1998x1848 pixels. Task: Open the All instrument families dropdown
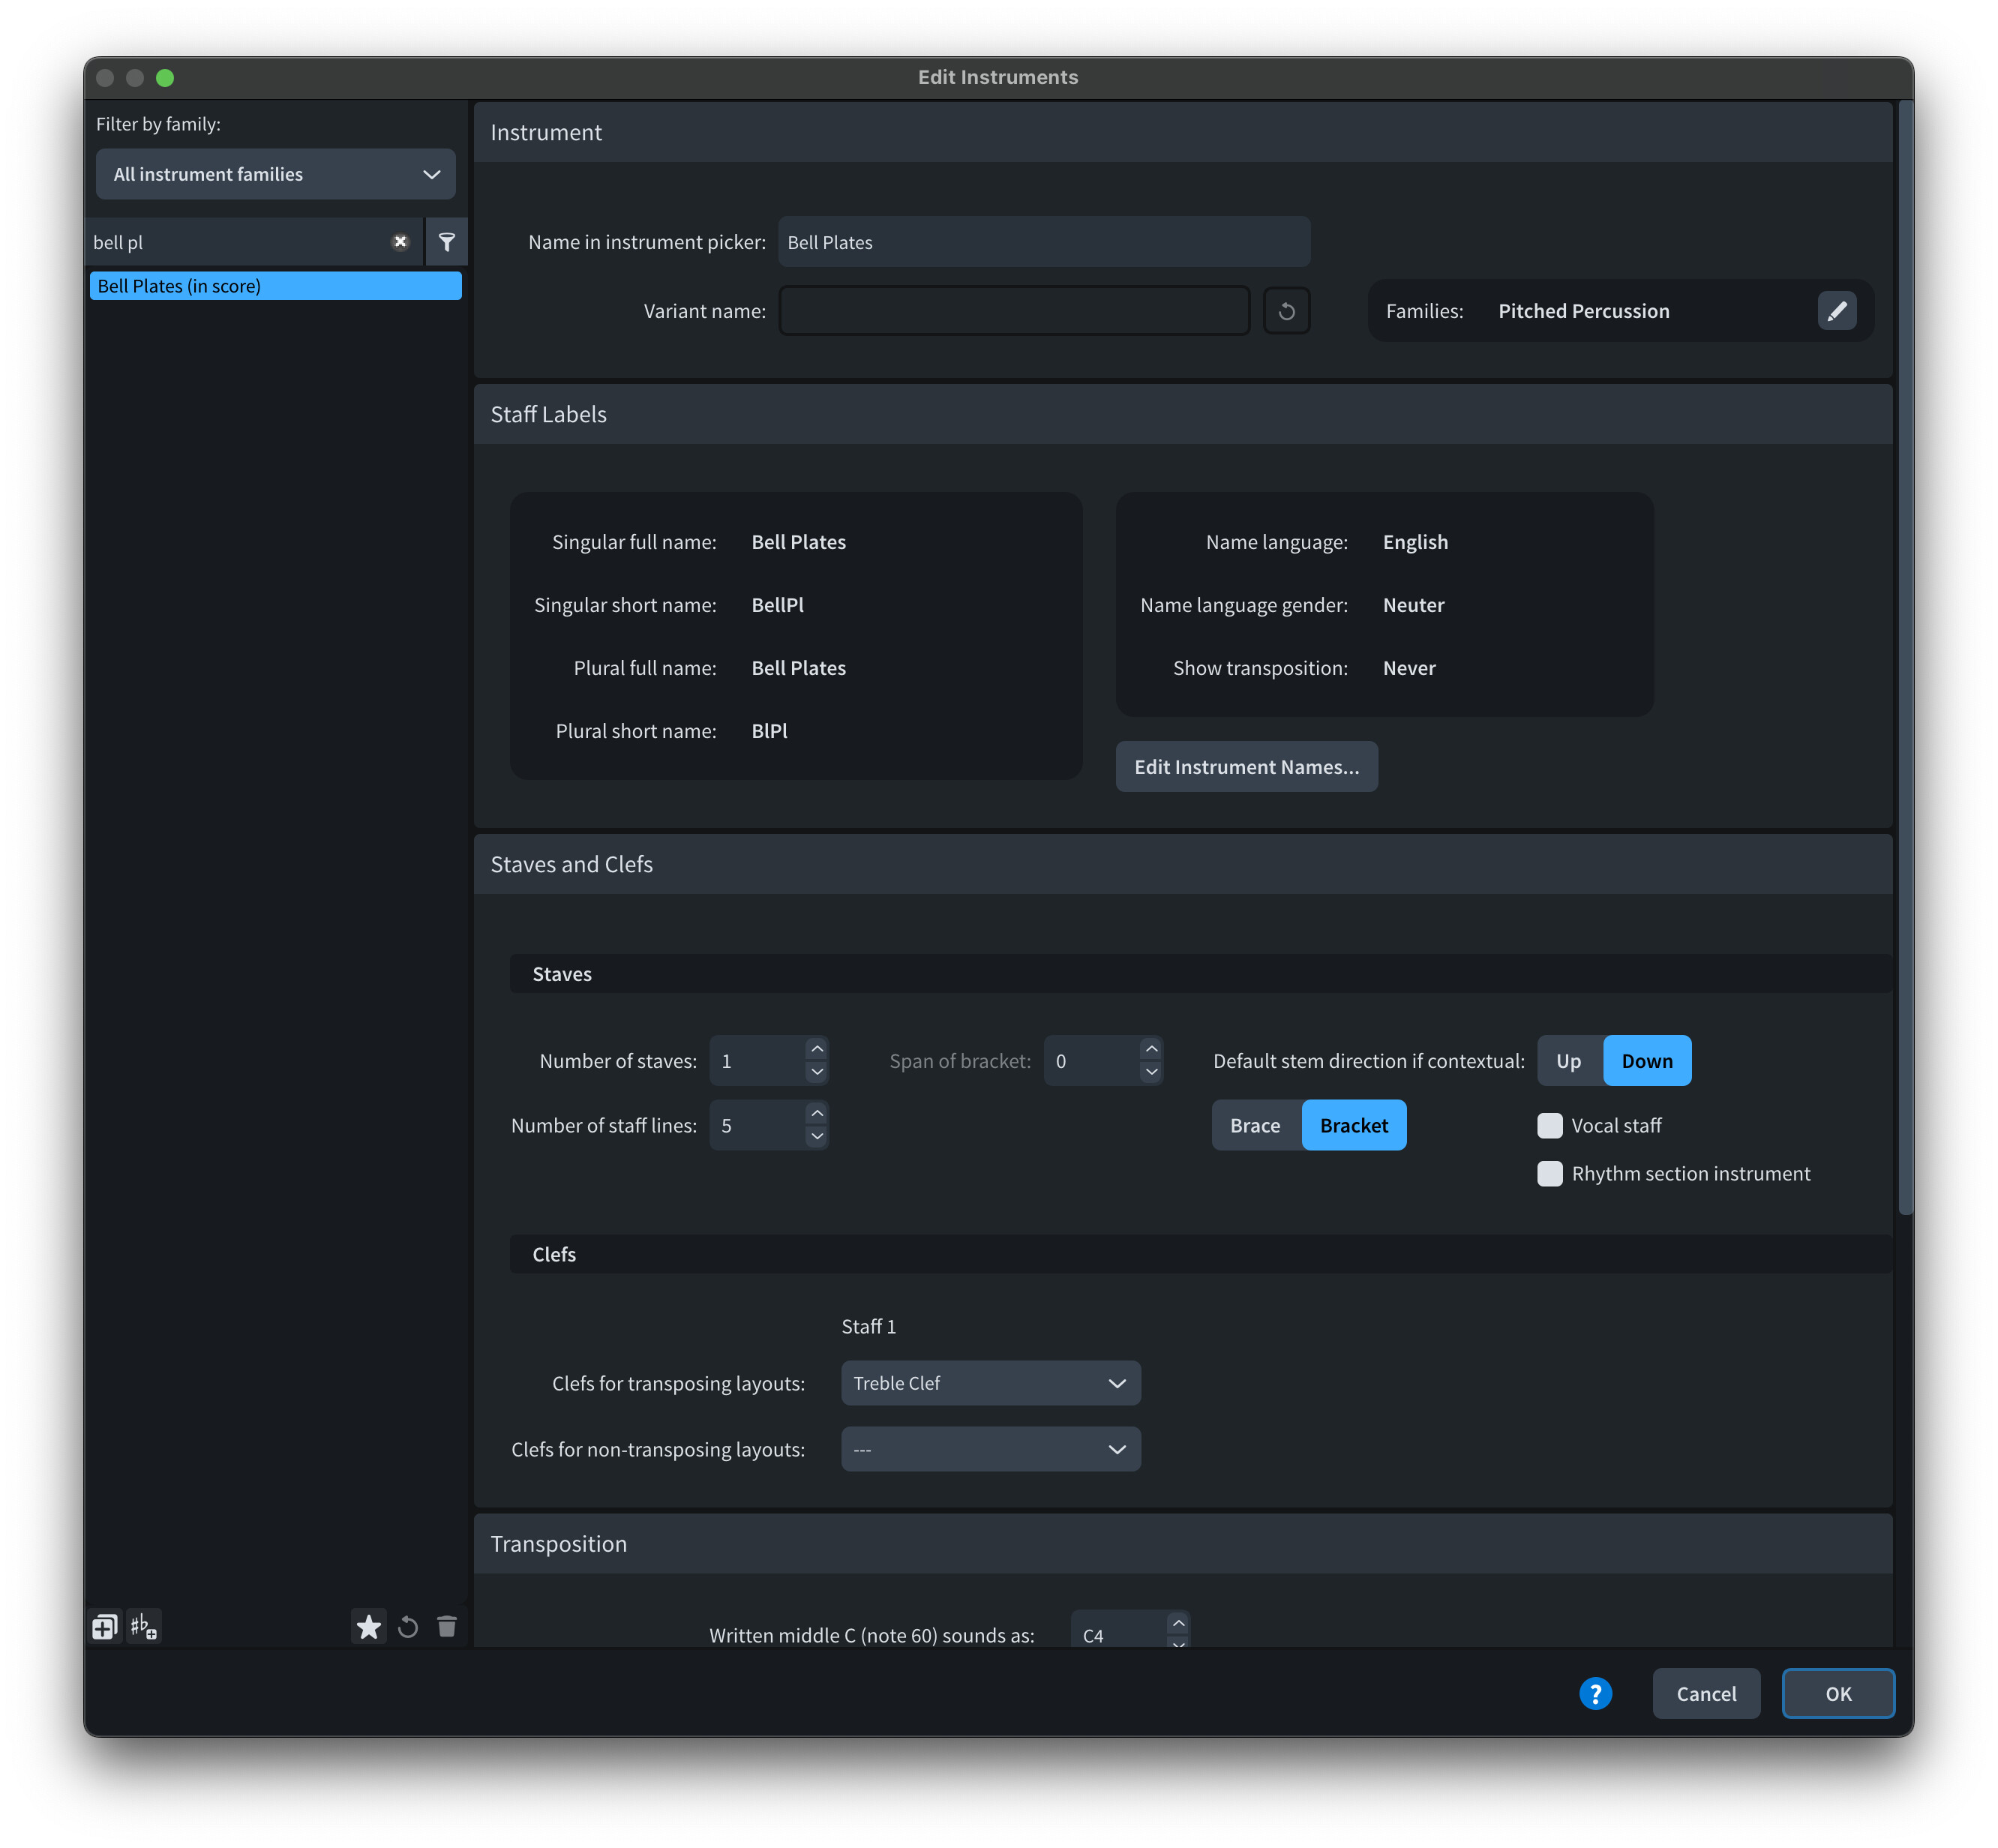click(275, 174)
